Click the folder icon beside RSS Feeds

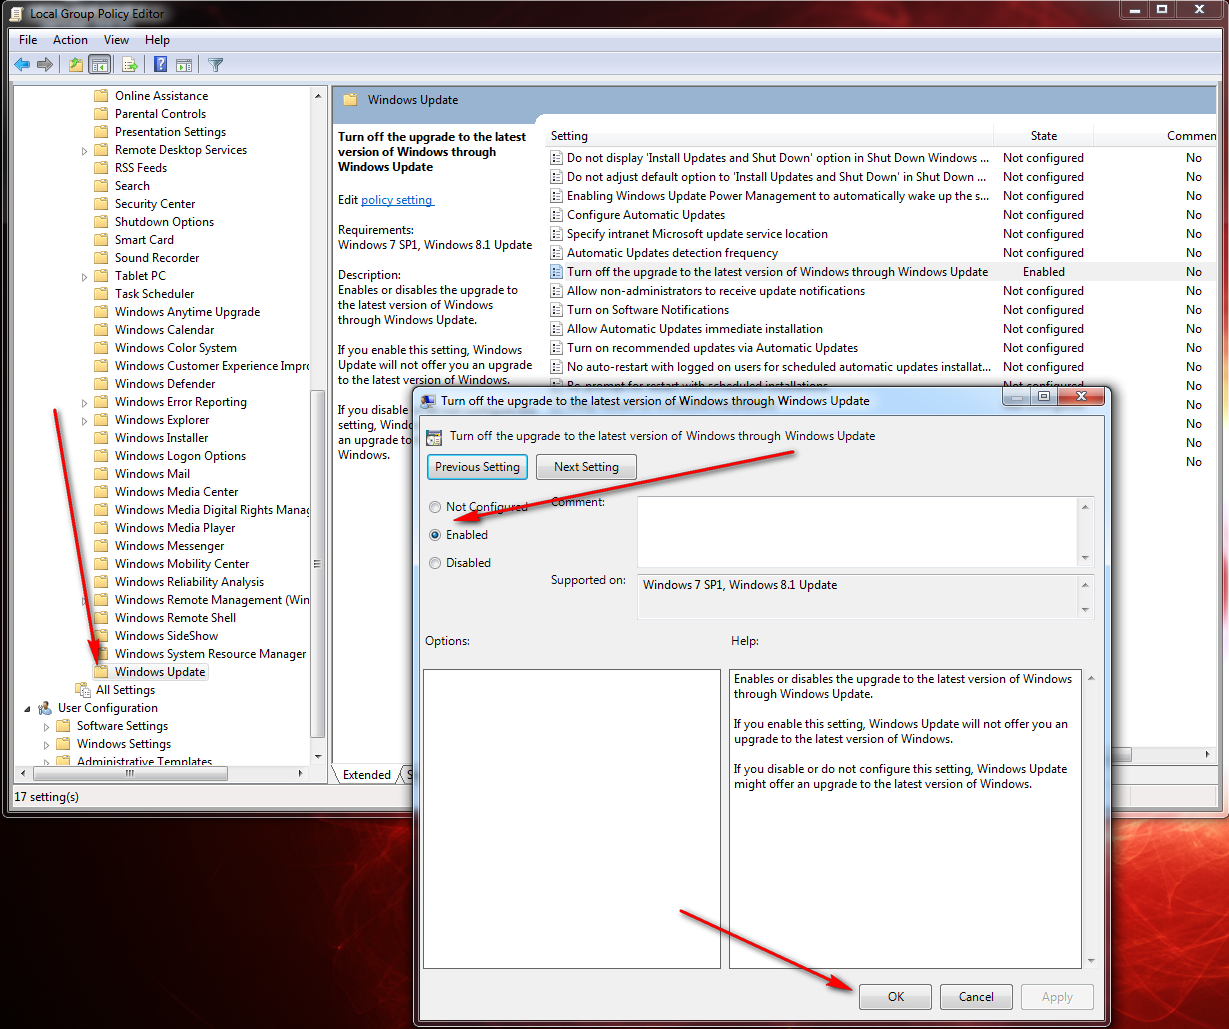point(101,168)
